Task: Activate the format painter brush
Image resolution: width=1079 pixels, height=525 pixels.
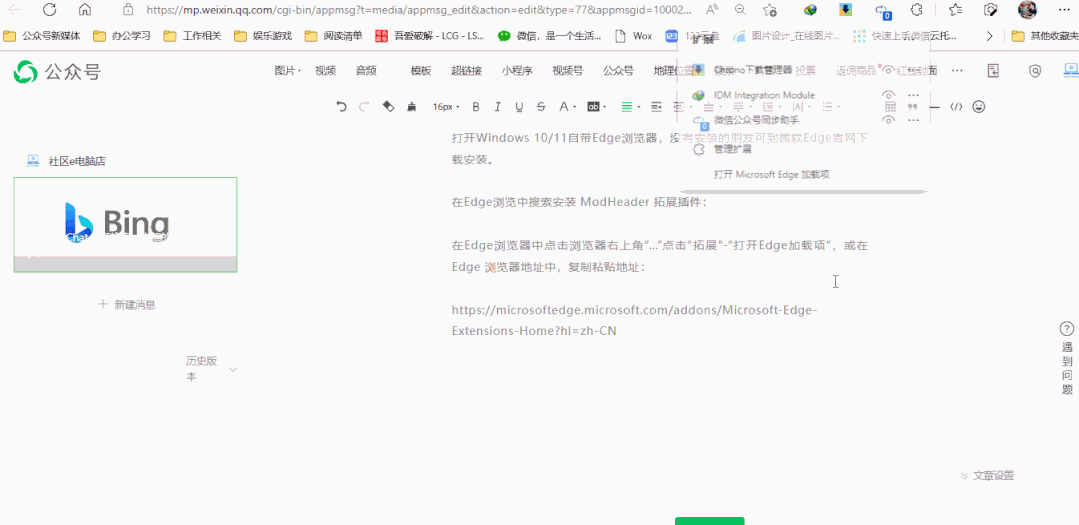Action: pyautogui.click(x=412, y=107)
